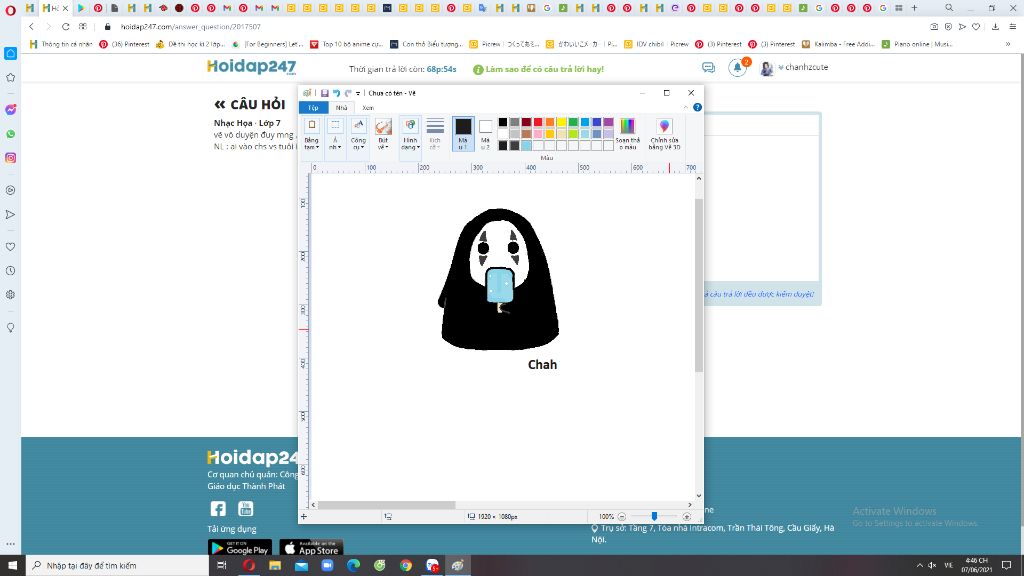Image resolution: width=1024 pixels, height=576 pixels.
Task: Open Google Chrome from the taskbar
Action: click(406, 566)
